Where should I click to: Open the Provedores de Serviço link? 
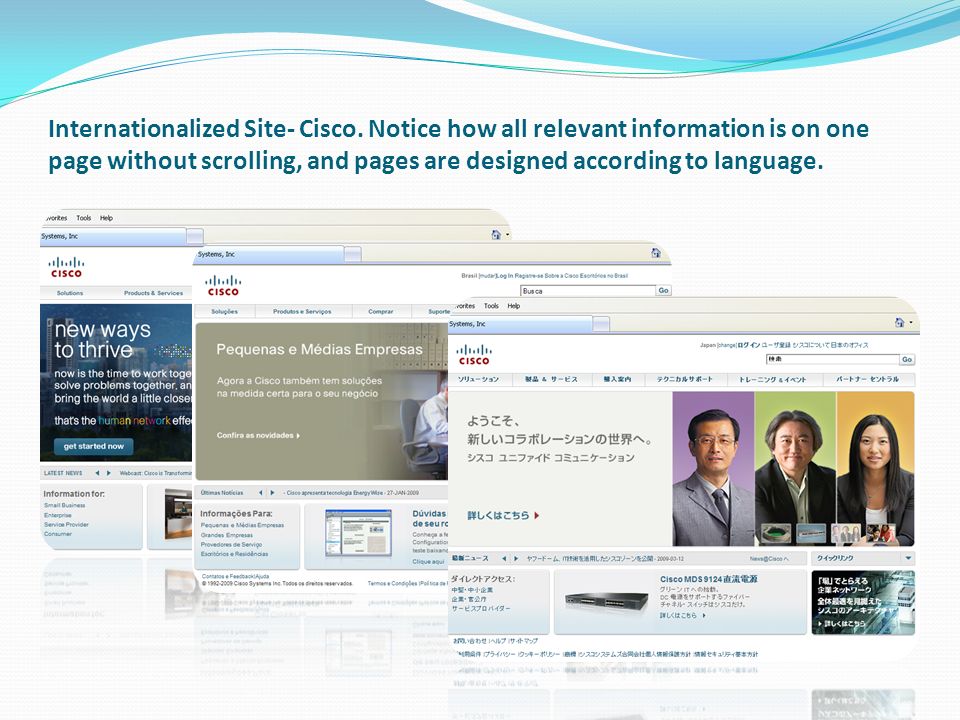pyautogui.click(x=231, y=544)
